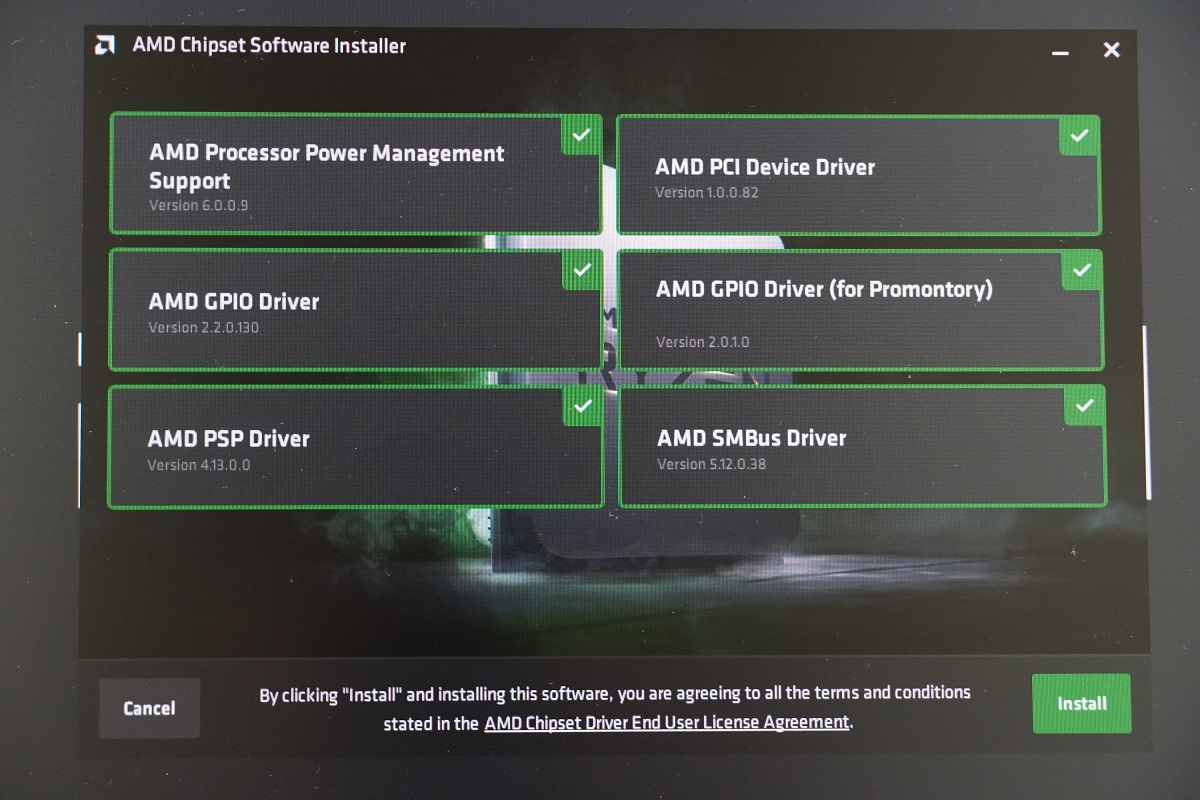The width and height of the screenshot is (1200, 800).
Task: Choose the AMD PSP Driver card title
Action: 228,438
